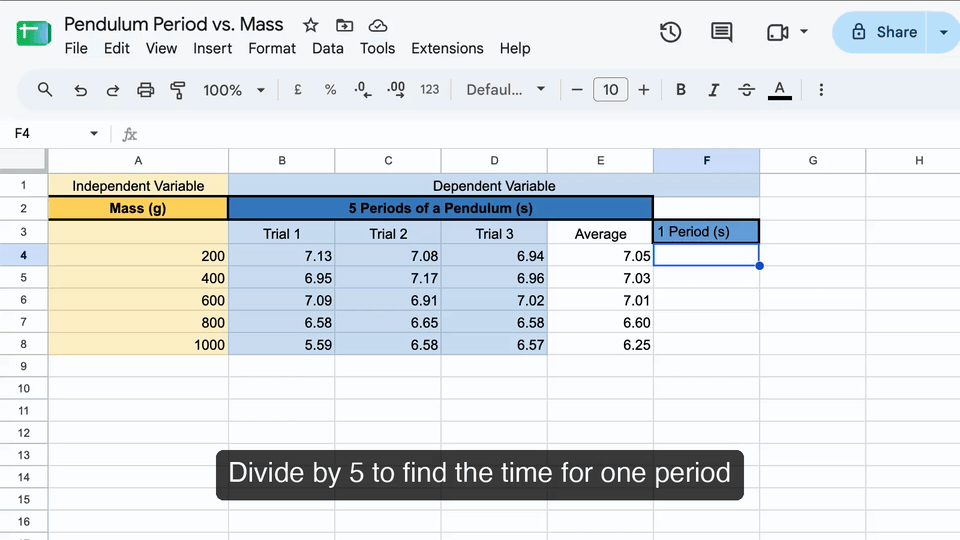Increase font size with plus button

click(643, 90)
